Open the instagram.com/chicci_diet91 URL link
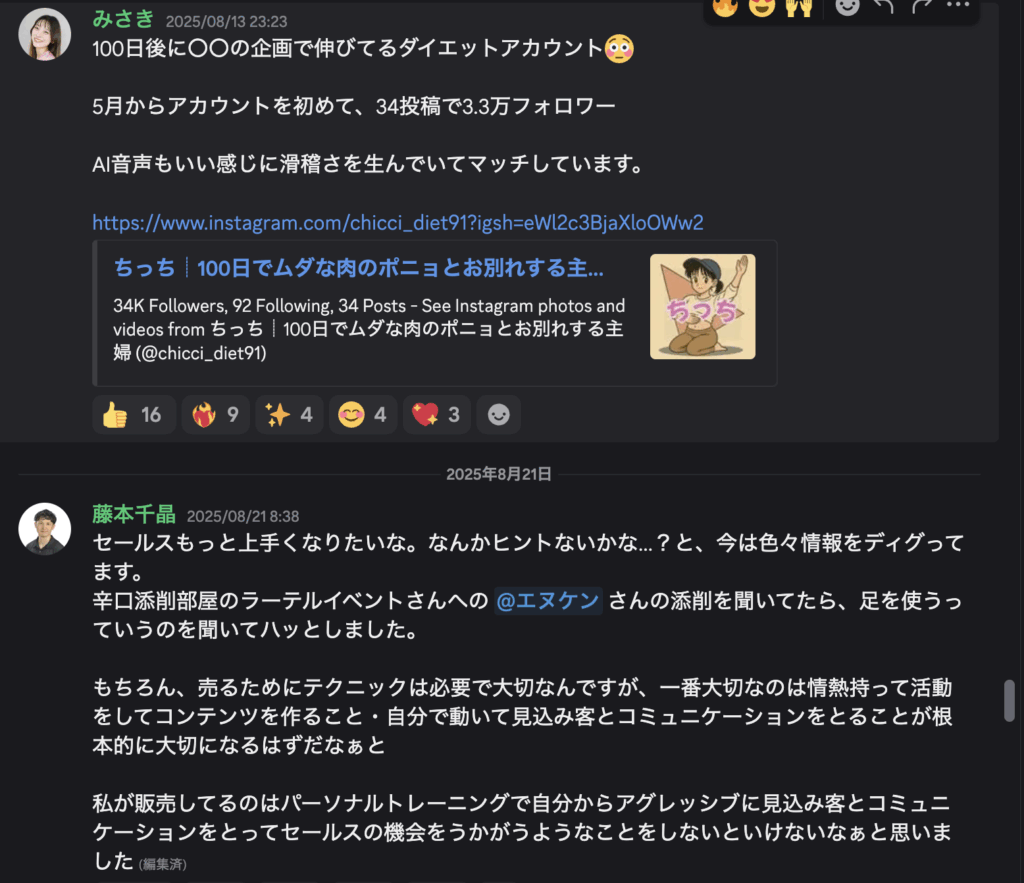Image resolution: width=1024 pixels, height=883 pixels. click(398, 223)
